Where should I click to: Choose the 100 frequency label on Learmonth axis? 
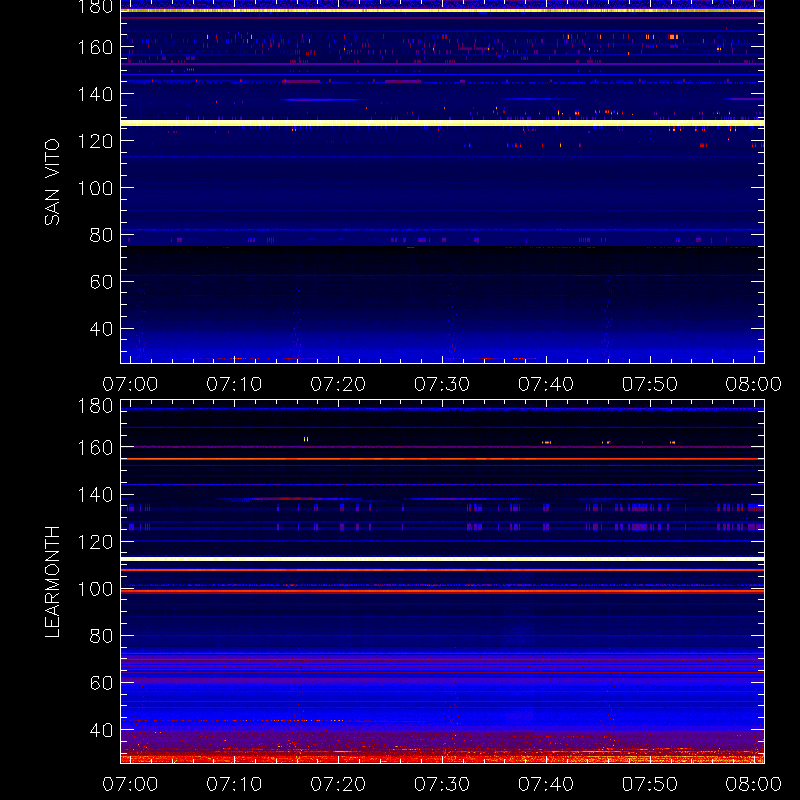click(x=95, y=589)
